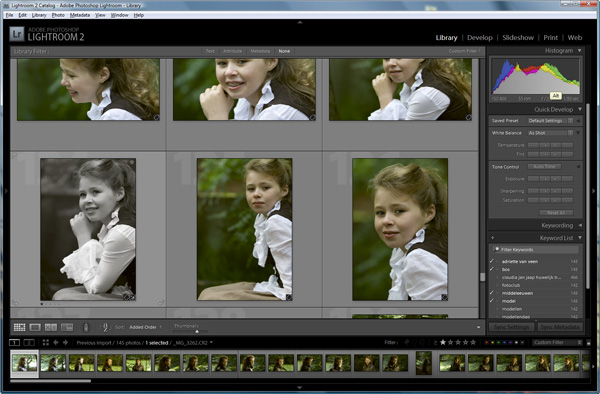
Task: Toggle the adriette van veen keyword checkmark
Action: 492,261
